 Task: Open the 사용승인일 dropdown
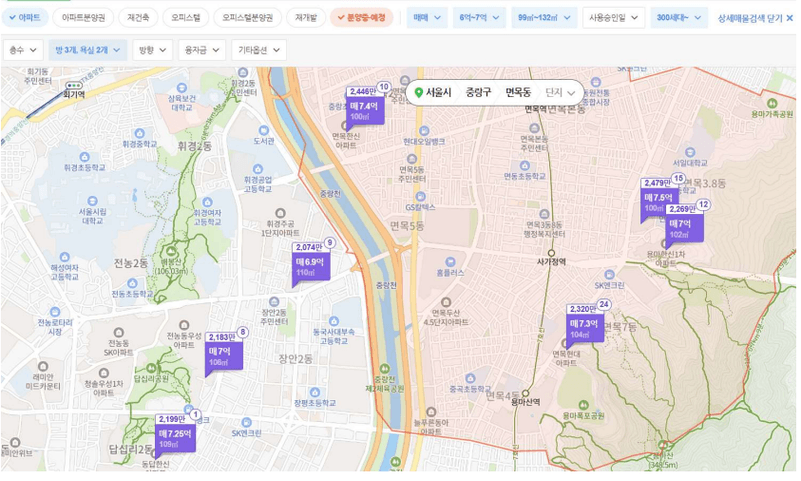coord(614,17)
